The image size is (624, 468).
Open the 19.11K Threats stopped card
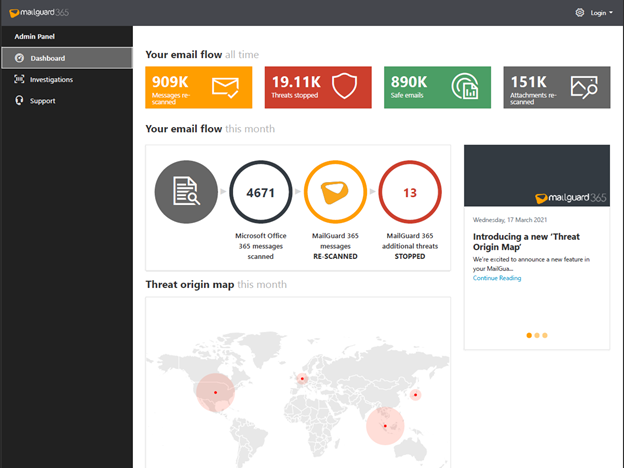318,87
